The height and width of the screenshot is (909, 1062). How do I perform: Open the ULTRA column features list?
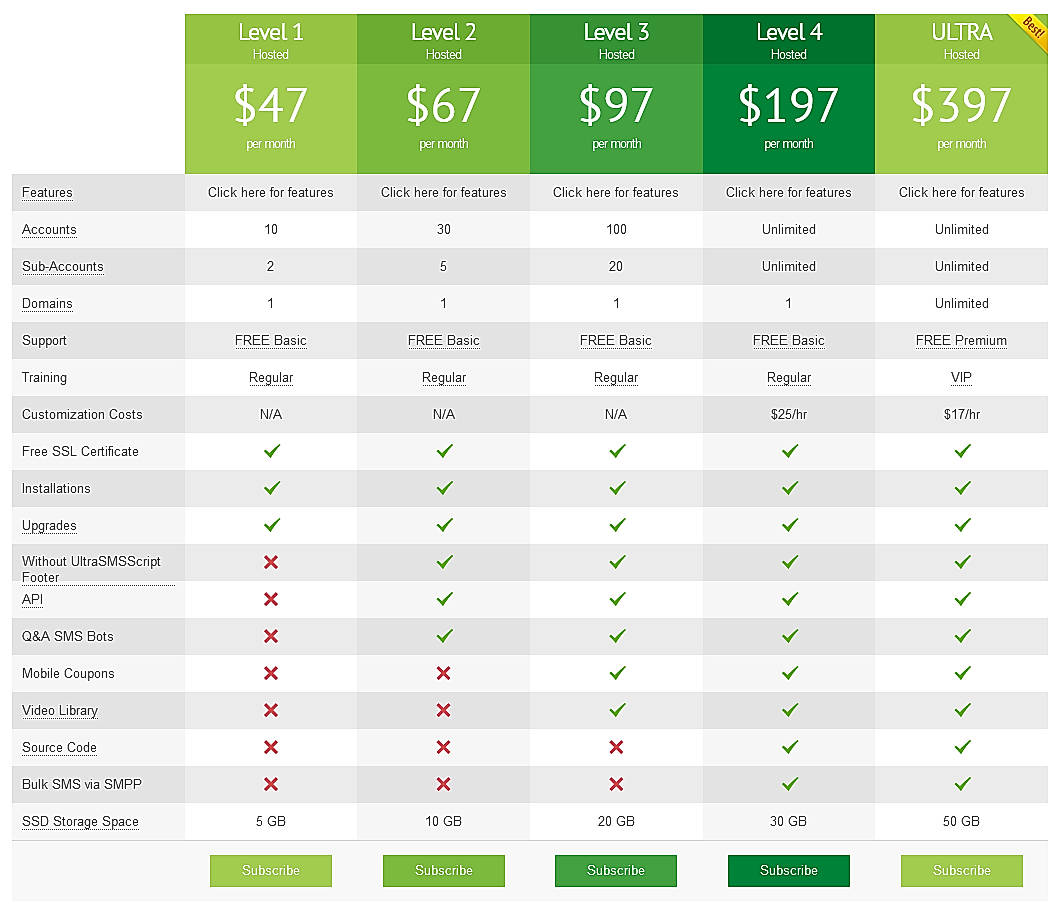pyautogui.click(x=961, y=192)
